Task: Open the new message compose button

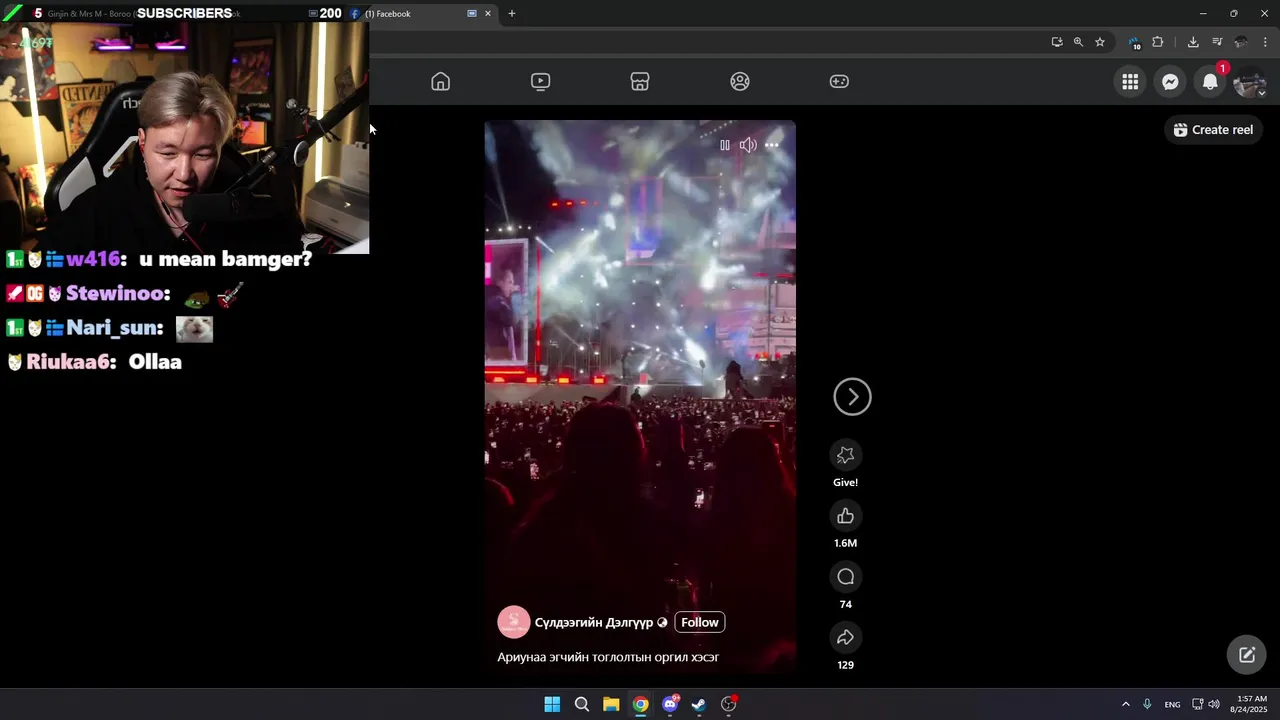Action: pos(1247,655)
